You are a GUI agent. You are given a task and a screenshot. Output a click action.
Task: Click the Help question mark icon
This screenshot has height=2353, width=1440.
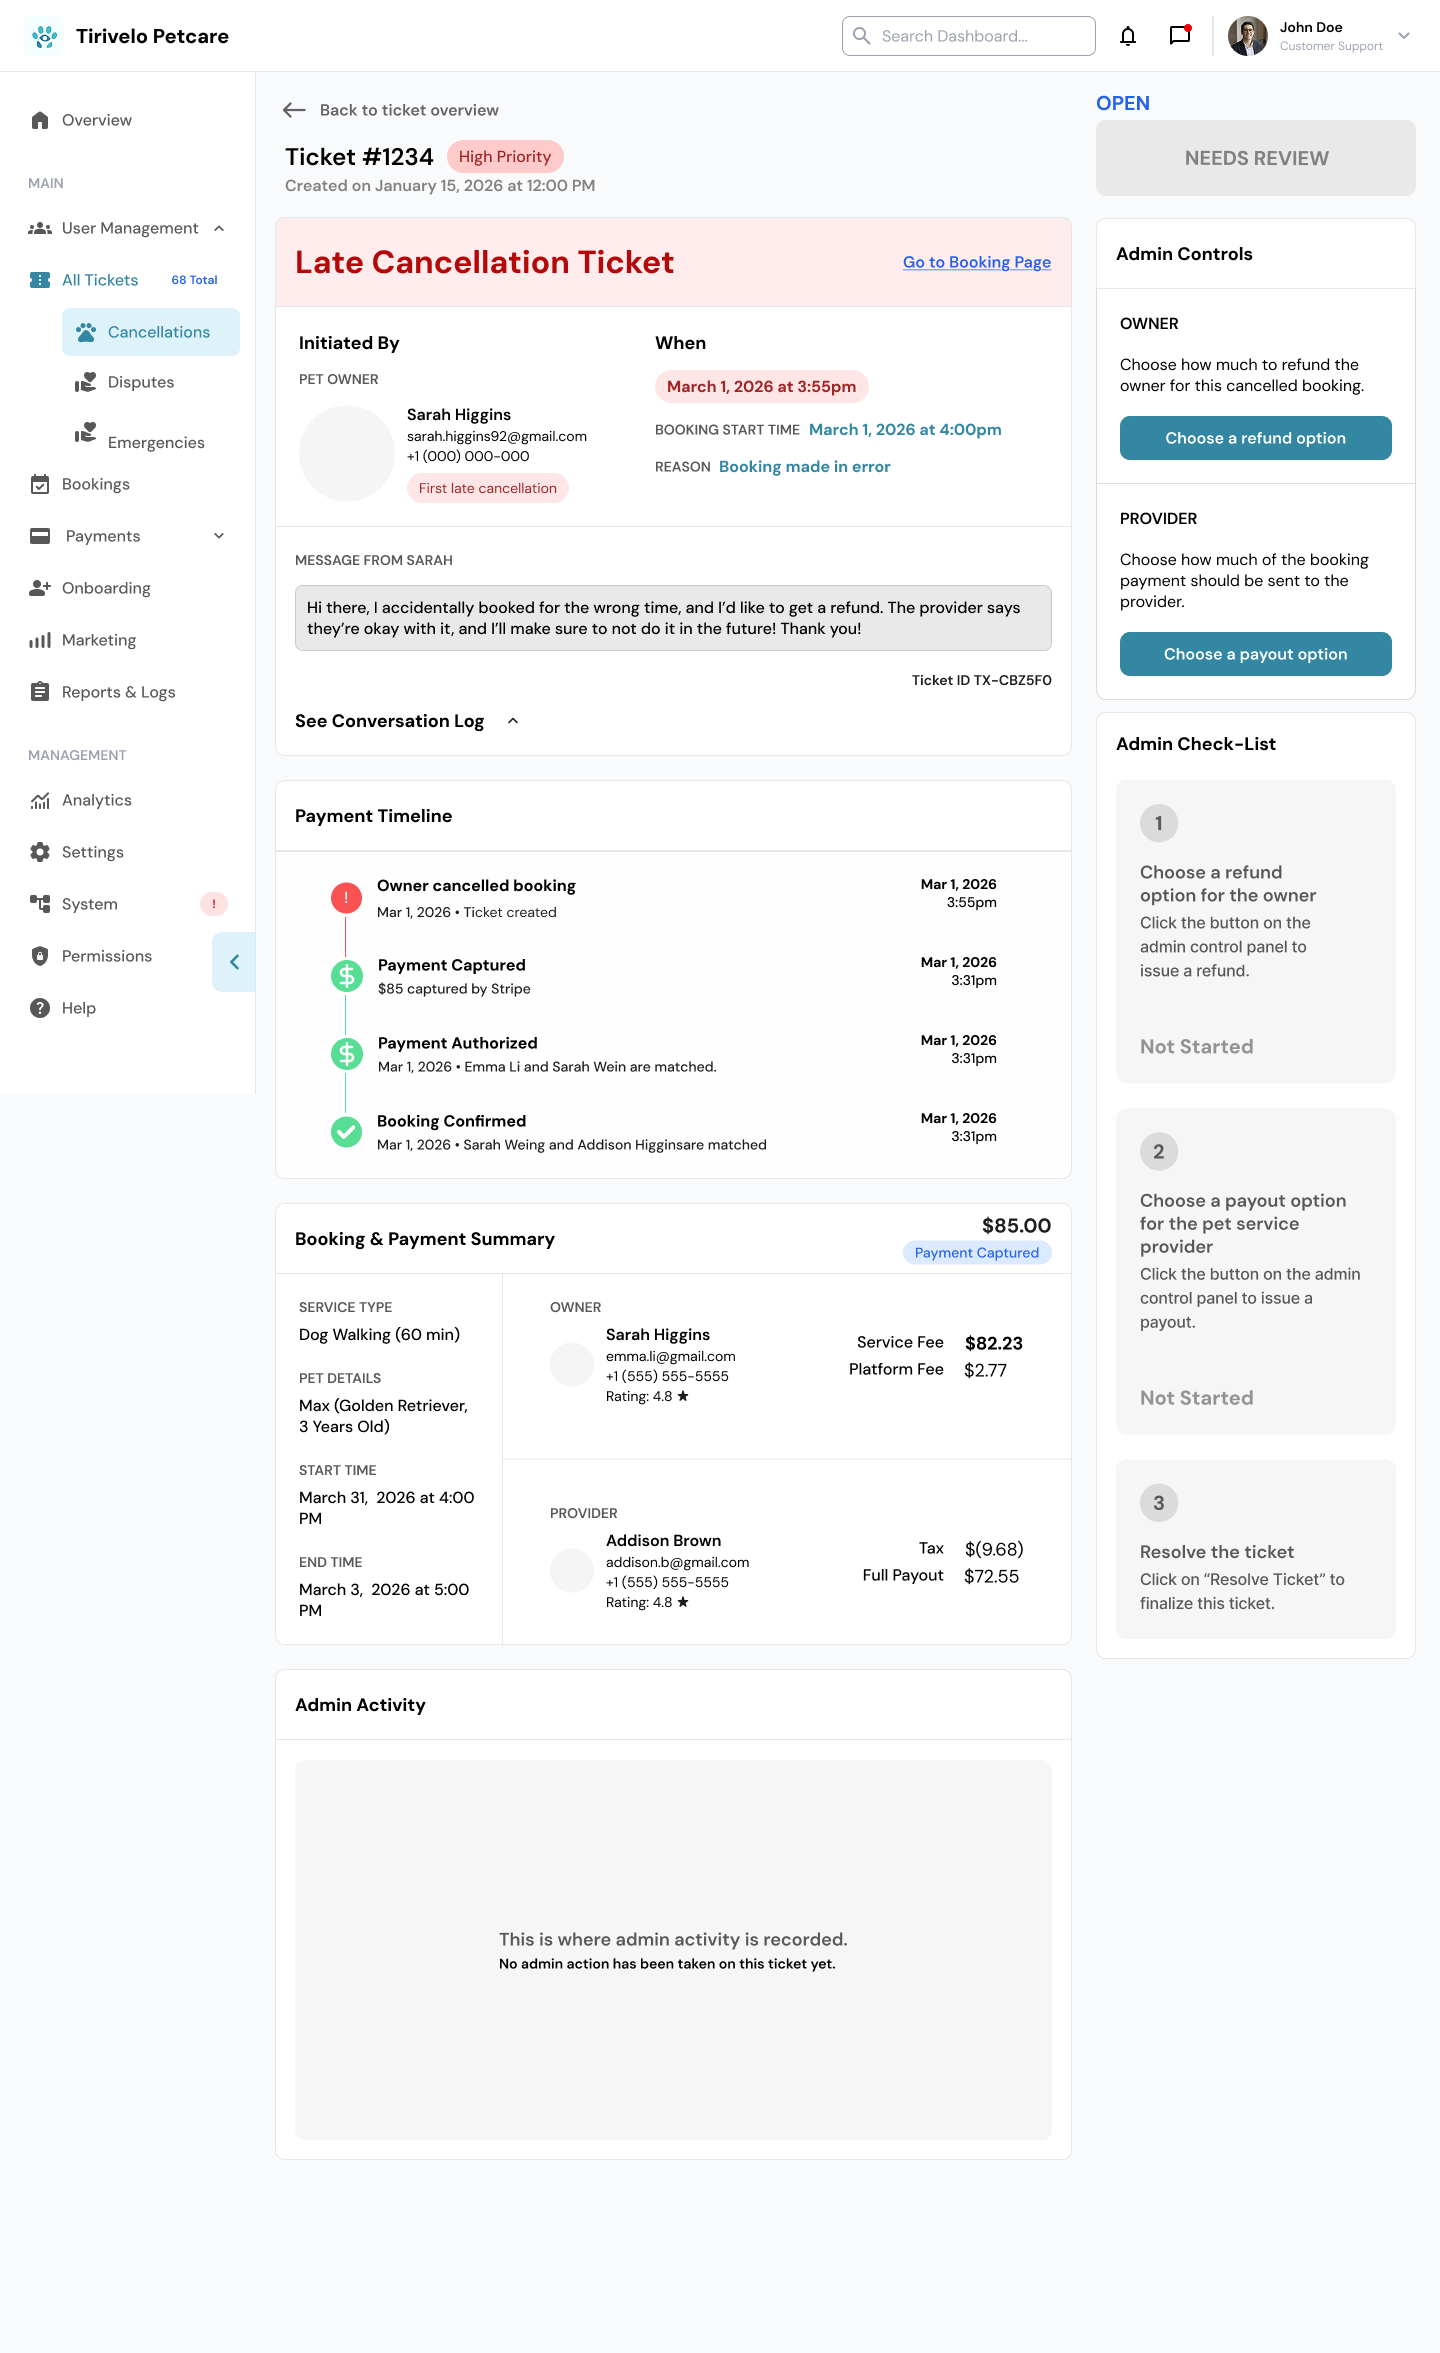tap(40, 1008)
